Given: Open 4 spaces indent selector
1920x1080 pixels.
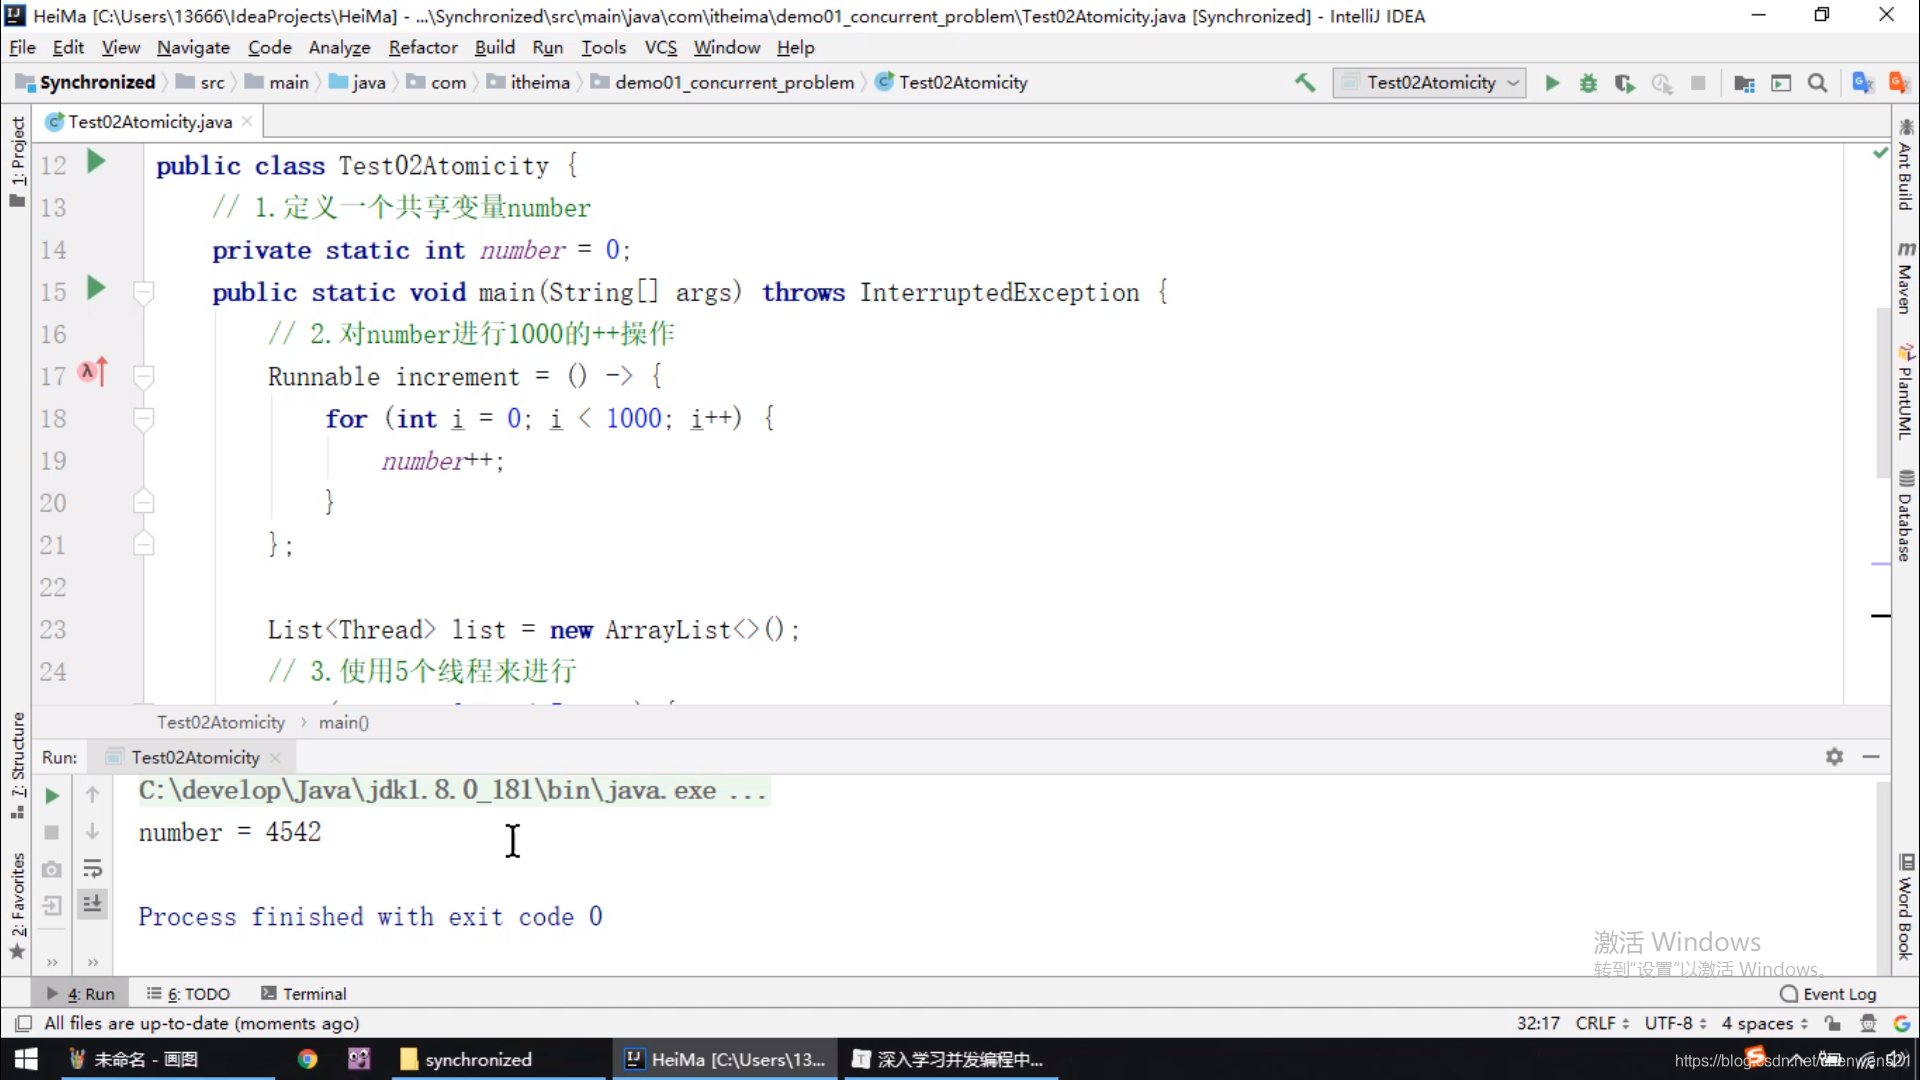Looking at the screenshot, I should 1764,1023.
